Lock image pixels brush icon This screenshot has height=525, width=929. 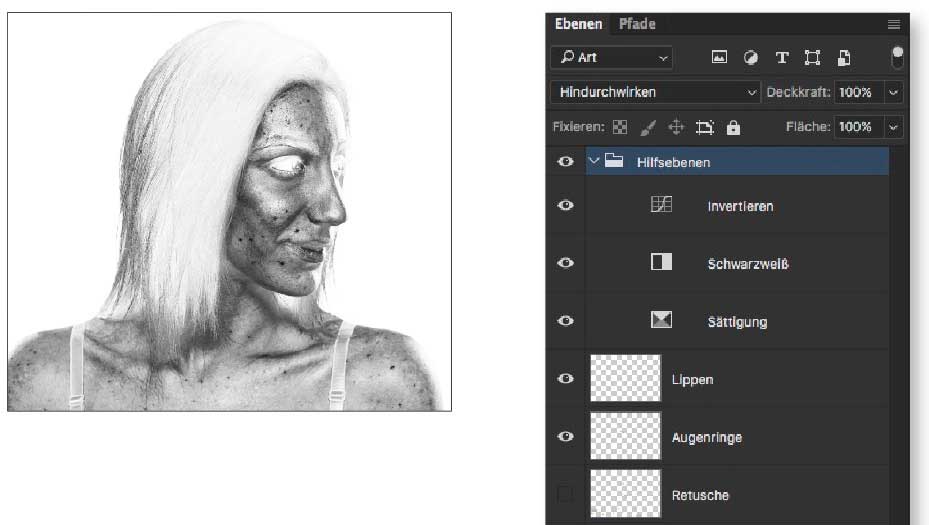(648, 127)
